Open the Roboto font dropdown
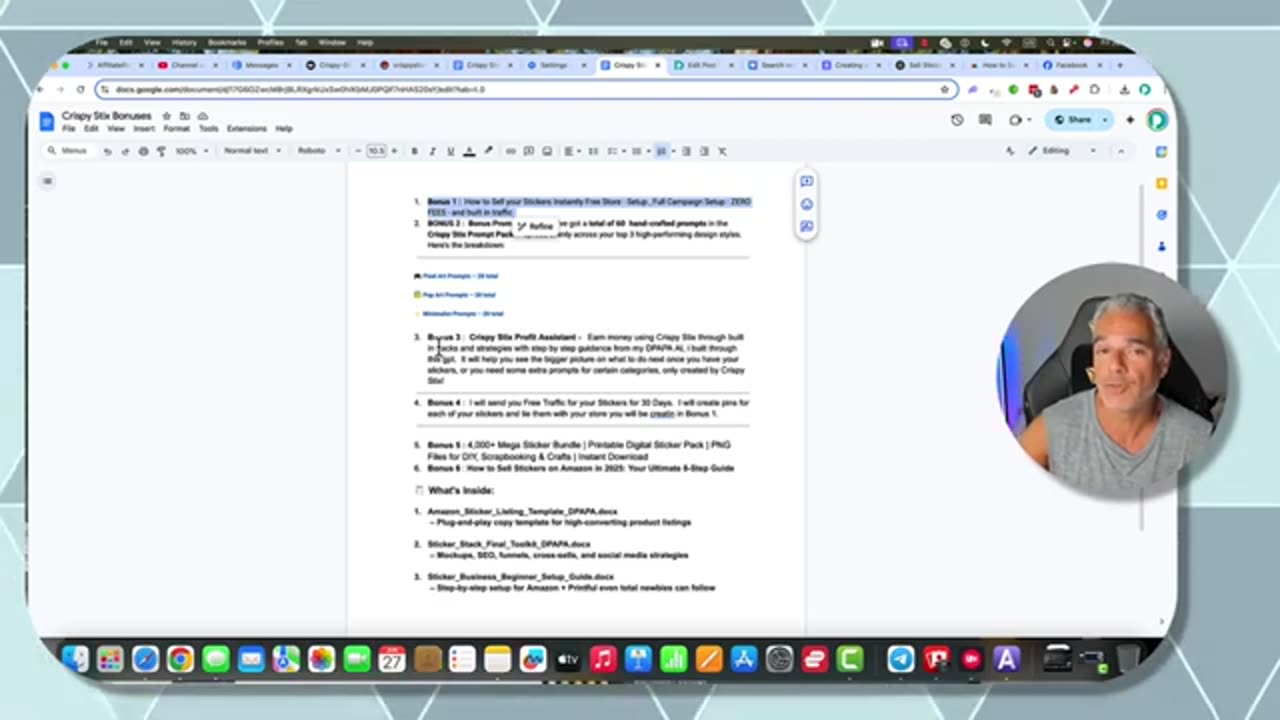The height and width of the screenshot is (720, 1280). 318,151
